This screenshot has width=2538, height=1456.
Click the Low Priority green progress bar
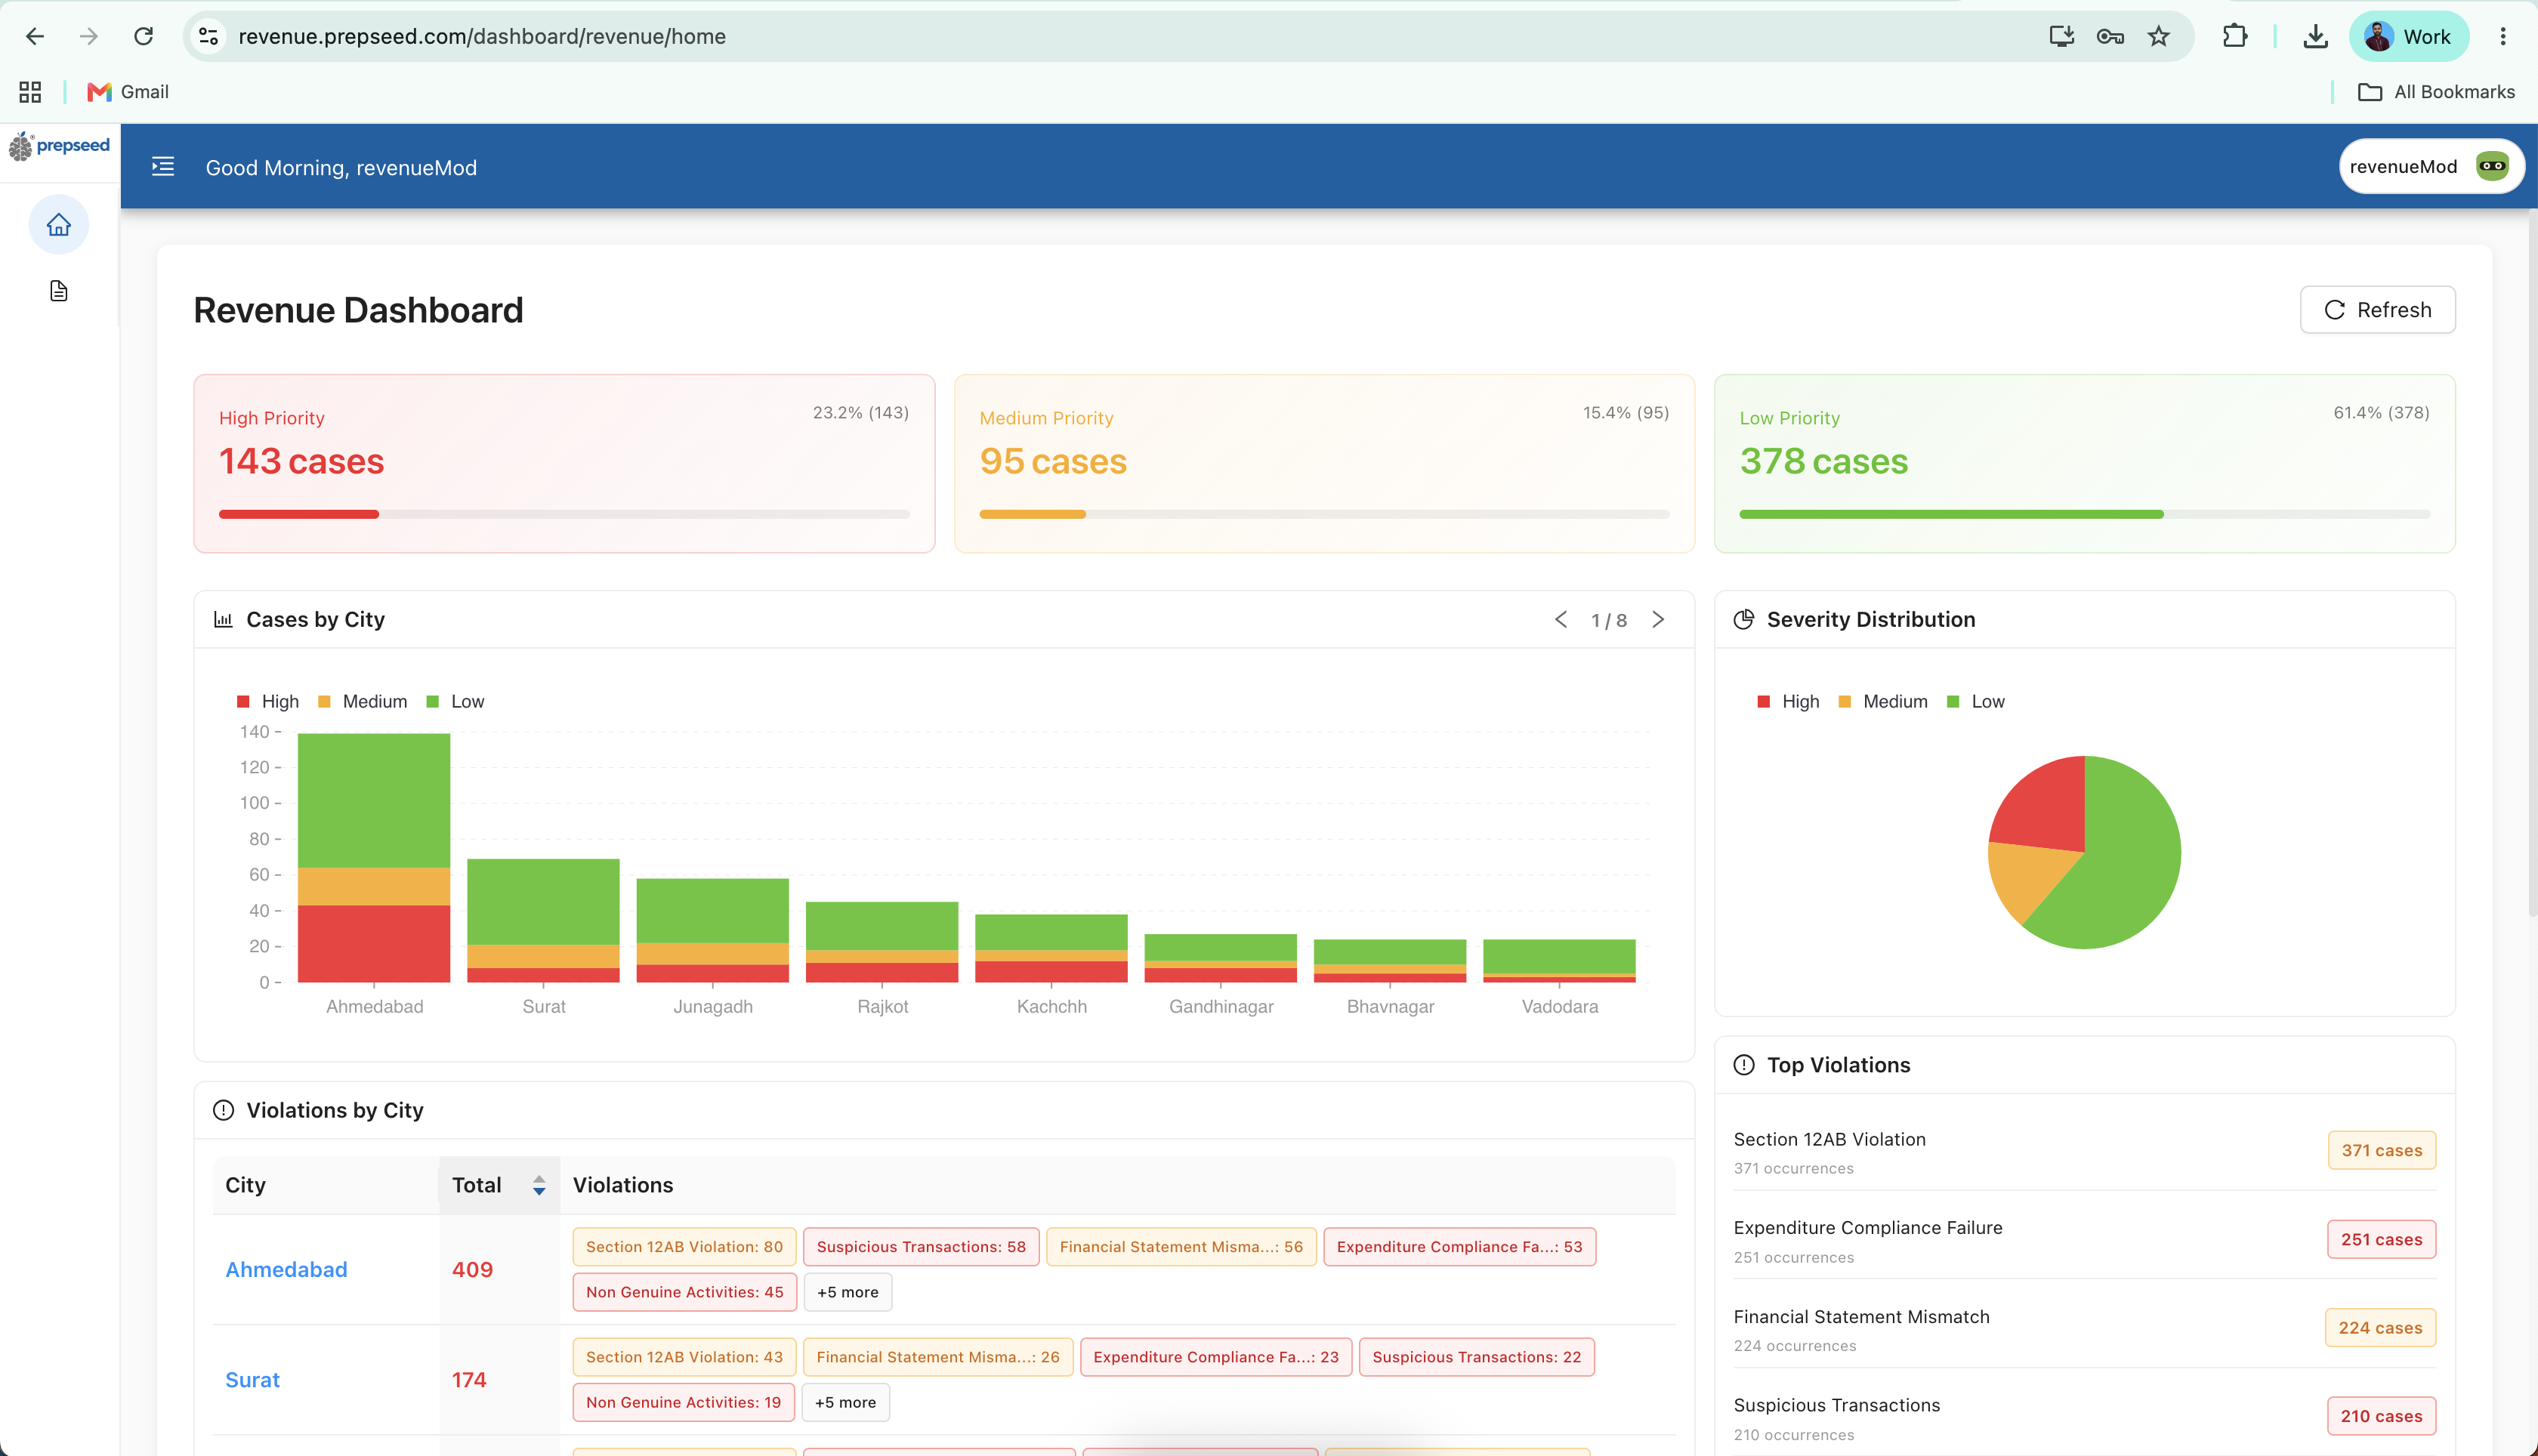point(1951,514)
